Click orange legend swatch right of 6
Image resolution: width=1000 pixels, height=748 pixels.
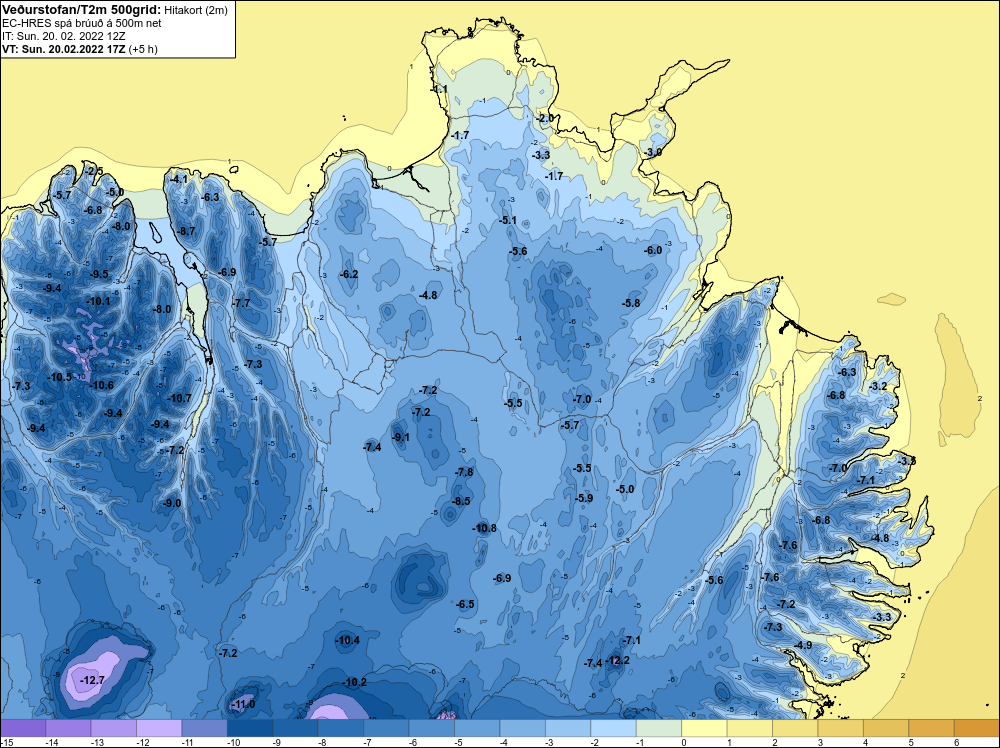point(976,728)
